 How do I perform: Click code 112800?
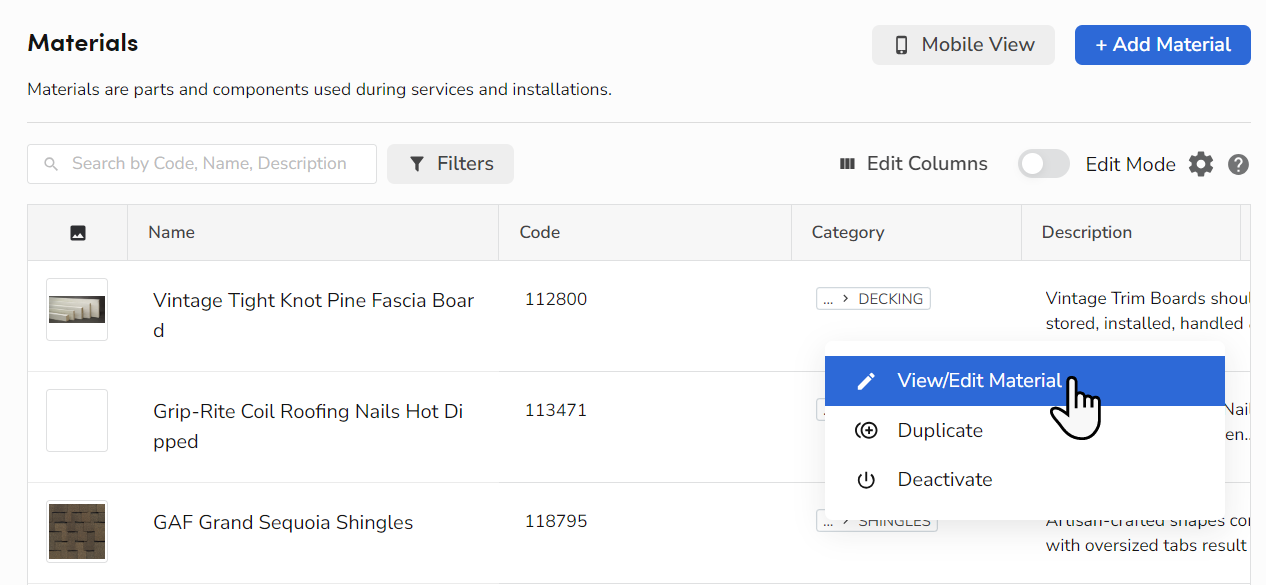click(556, 299)
